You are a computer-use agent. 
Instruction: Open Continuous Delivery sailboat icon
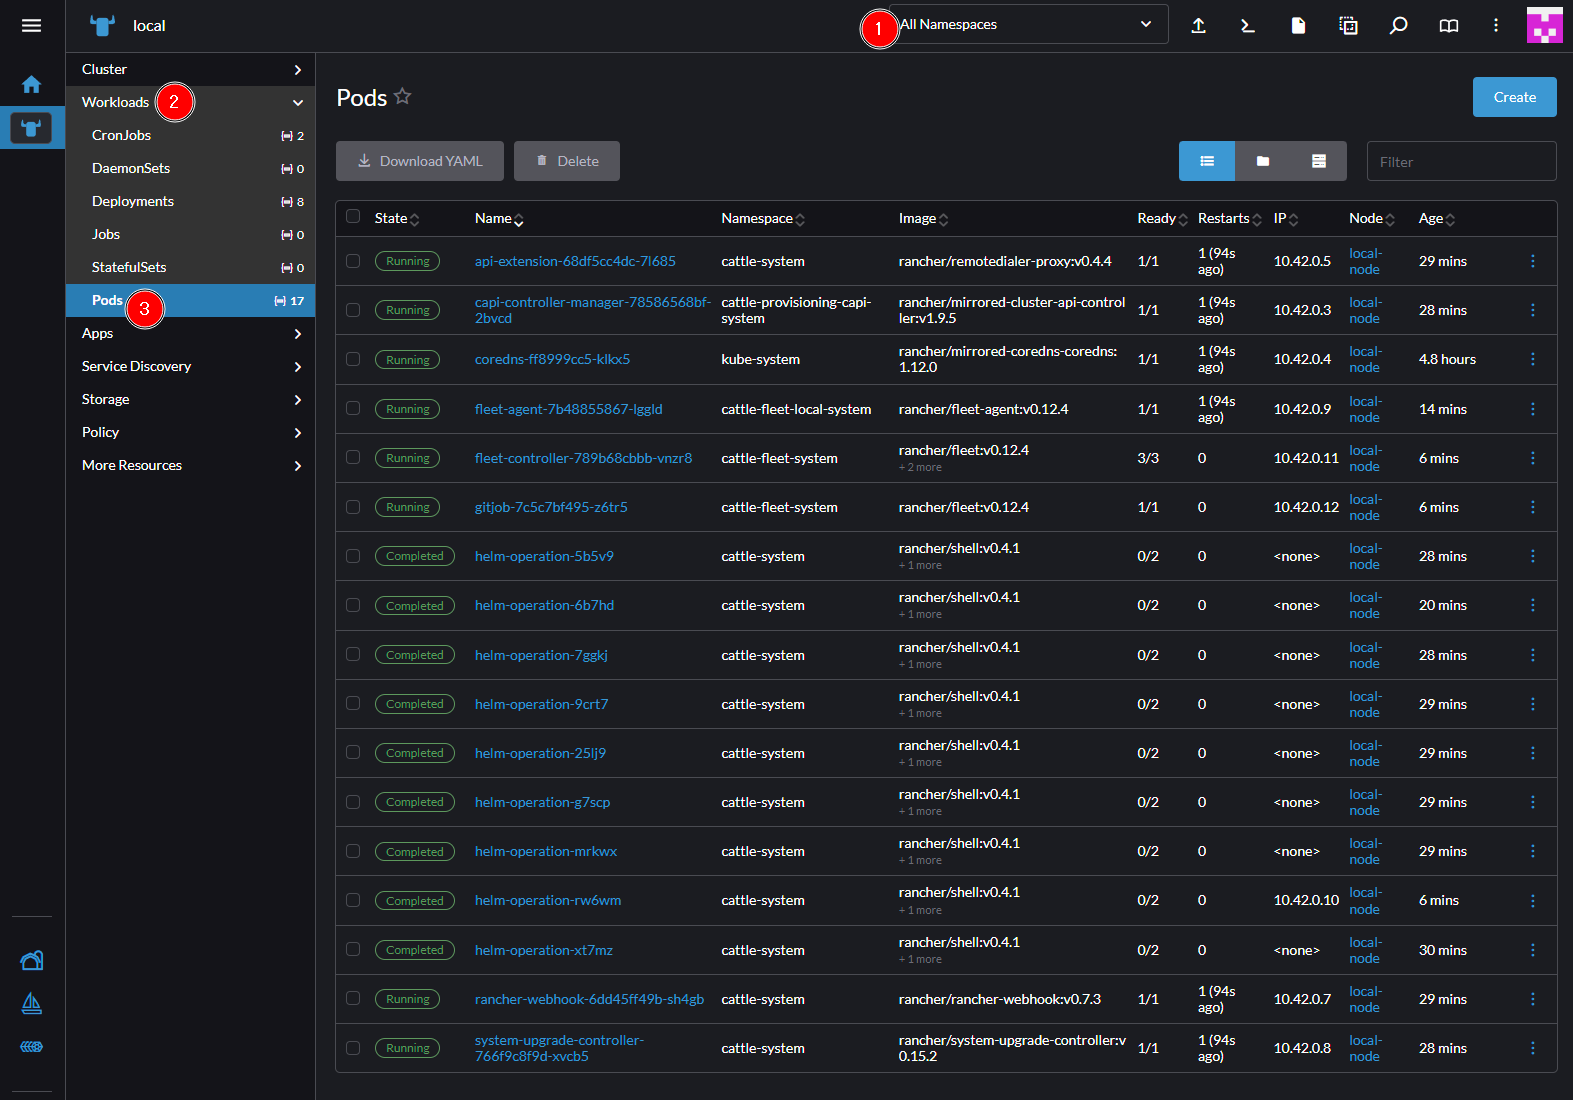coord(31,1003)
